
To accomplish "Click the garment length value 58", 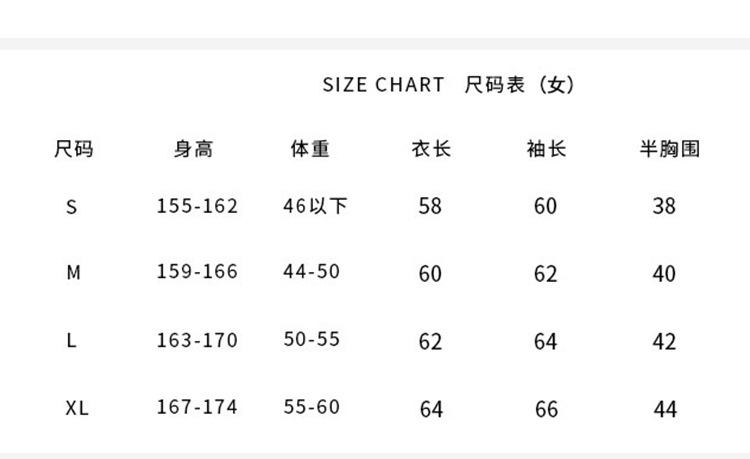I will [x=430, y=206].
